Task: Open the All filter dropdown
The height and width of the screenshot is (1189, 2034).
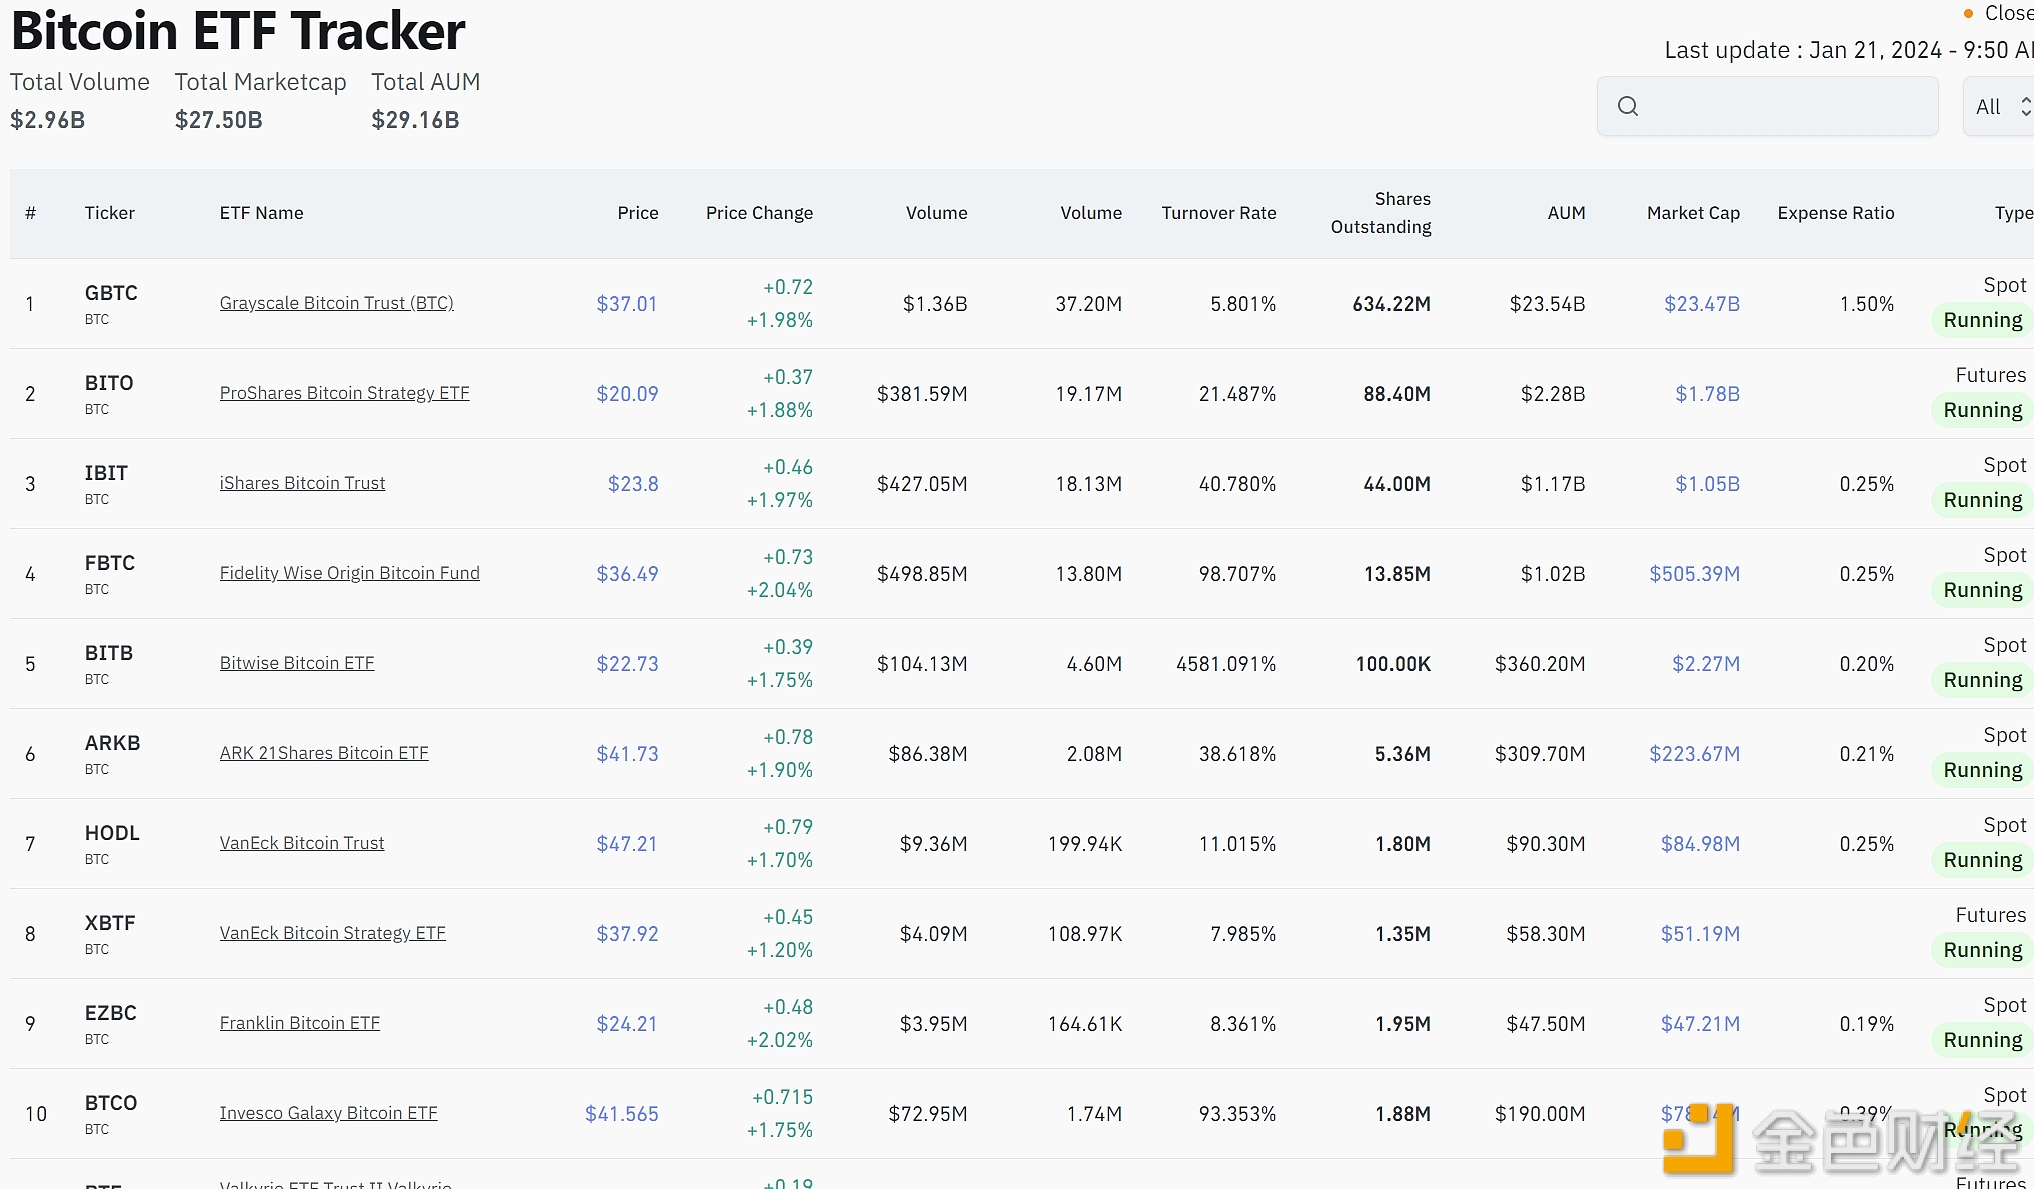Action: (x=1999, y=106)
